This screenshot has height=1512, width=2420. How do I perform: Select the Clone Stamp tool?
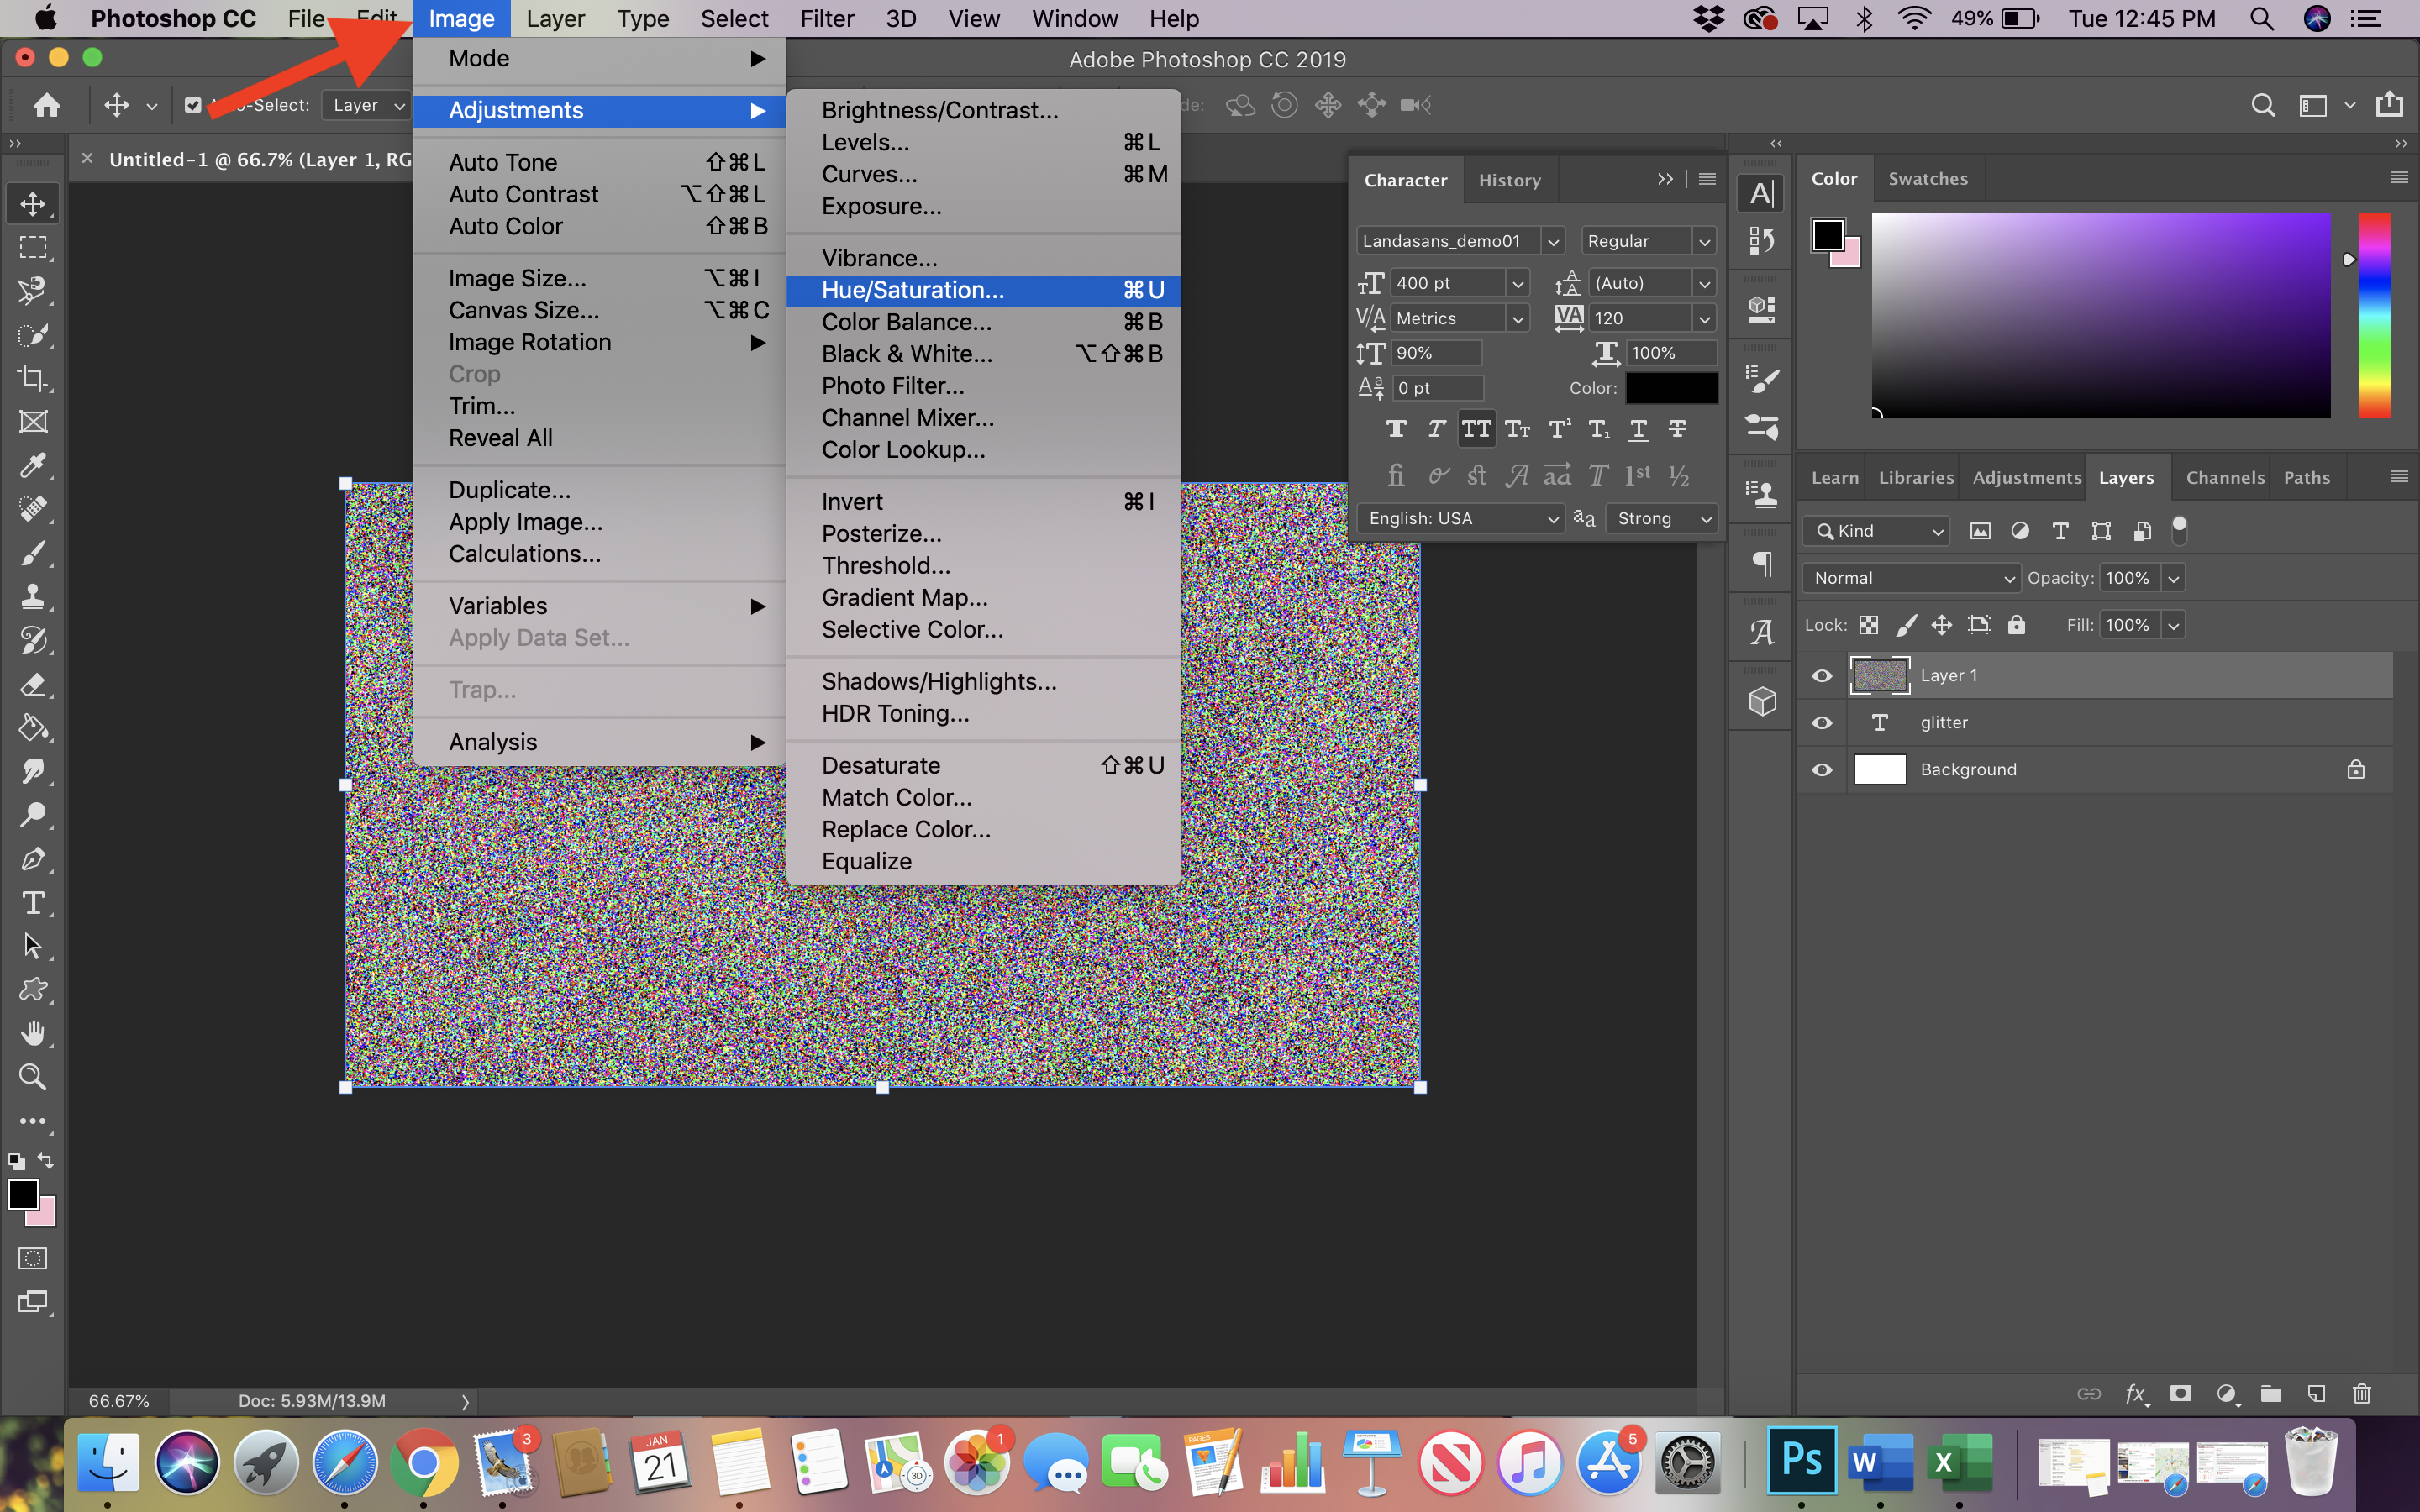pyautogui.click(x=33, y=597)
